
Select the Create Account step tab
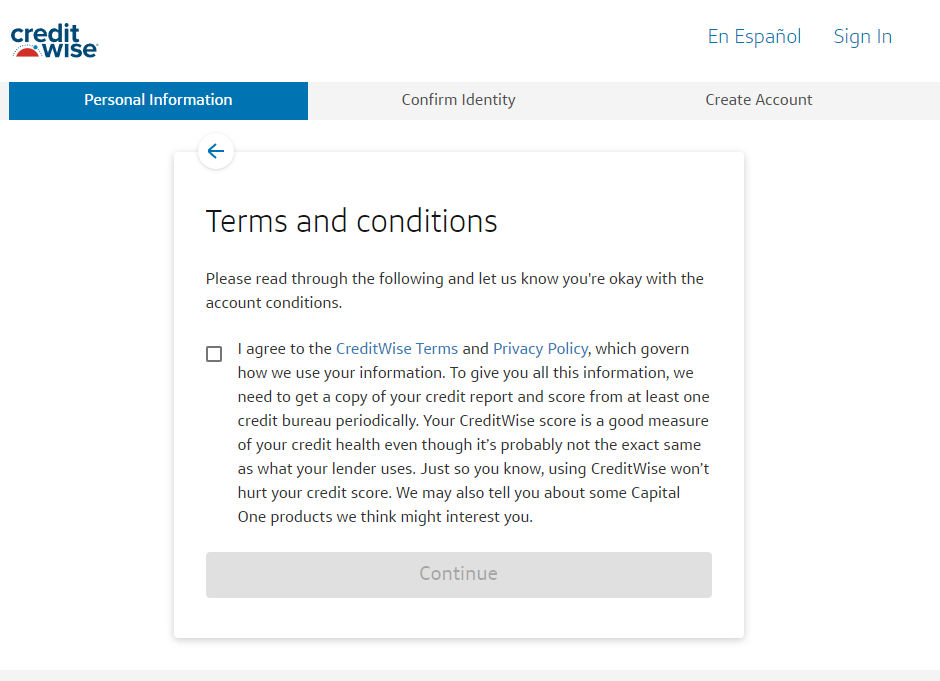click(x=758, y=100)
